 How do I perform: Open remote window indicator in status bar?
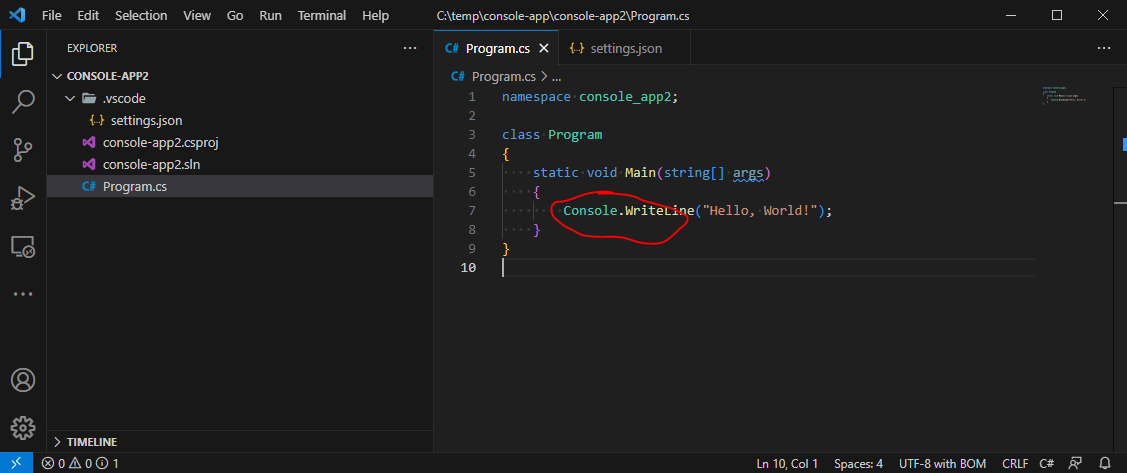[x=17, y=463]
